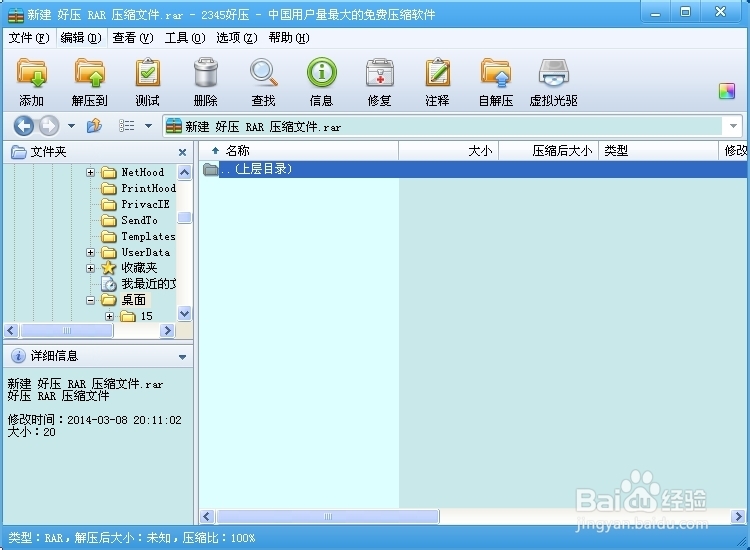
Task: Open the view mode dropdown arrow
Action: (x=148, y=126)
